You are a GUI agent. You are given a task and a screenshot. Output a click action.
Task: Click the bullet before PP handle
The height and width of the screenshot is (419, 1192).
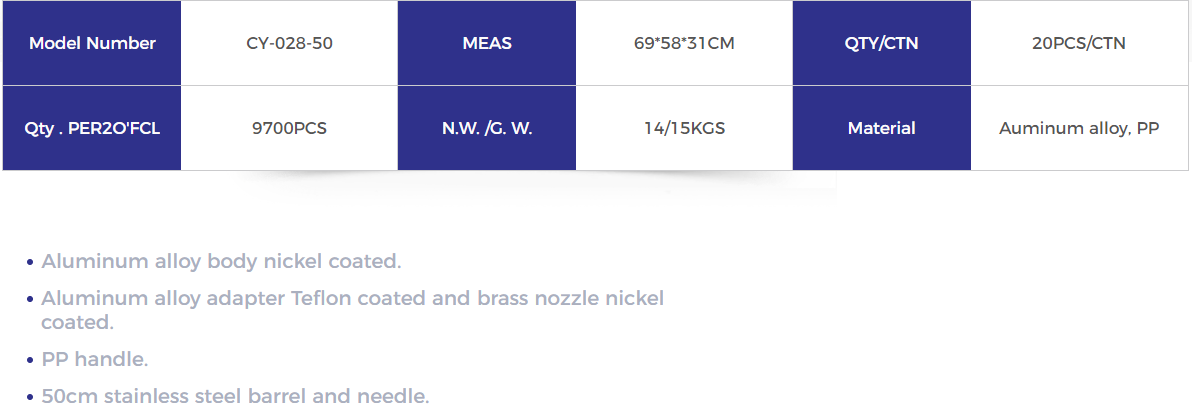point(30,360)
